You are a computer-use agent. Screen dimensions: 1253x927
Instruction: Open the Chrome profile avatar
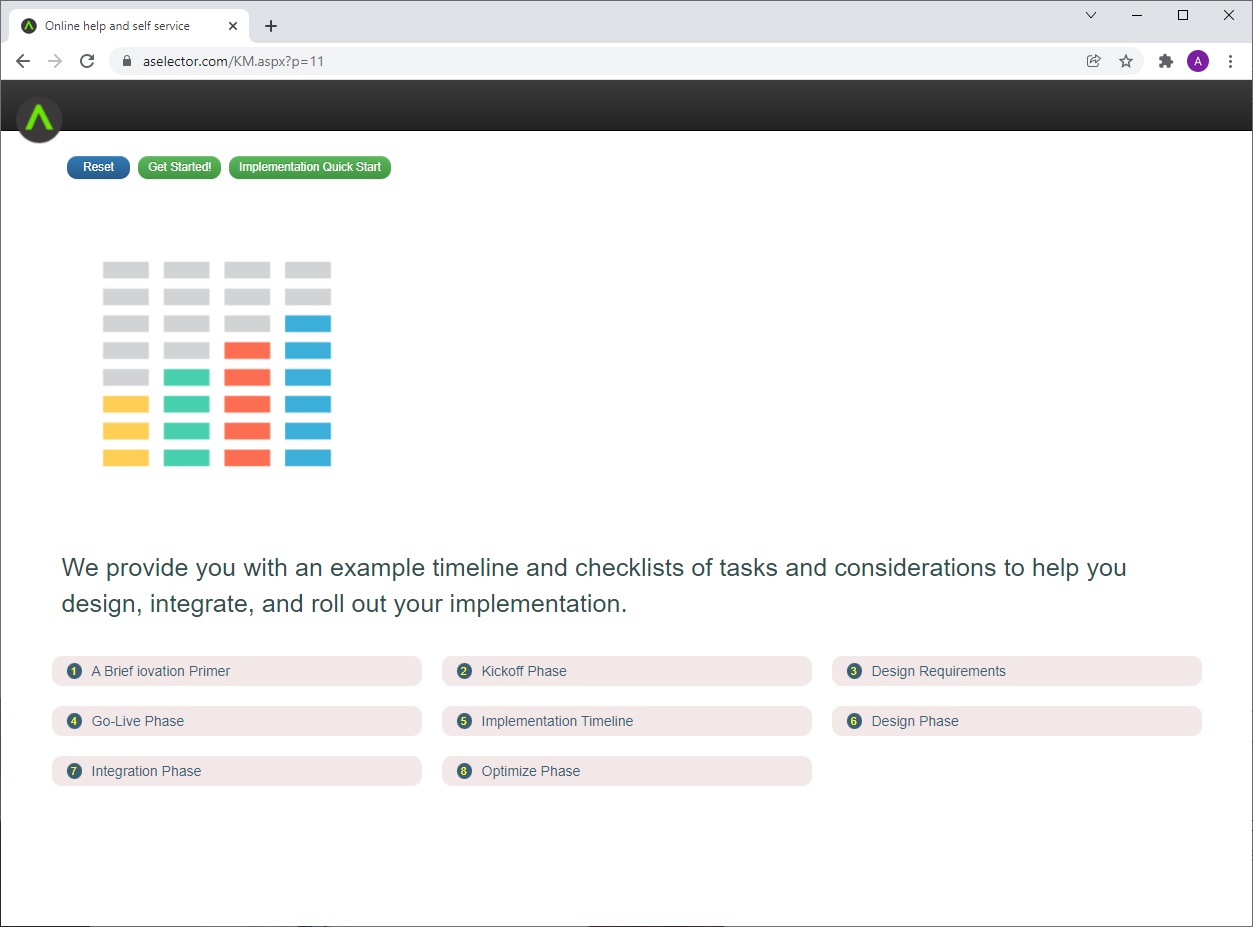coord(1198,61)
